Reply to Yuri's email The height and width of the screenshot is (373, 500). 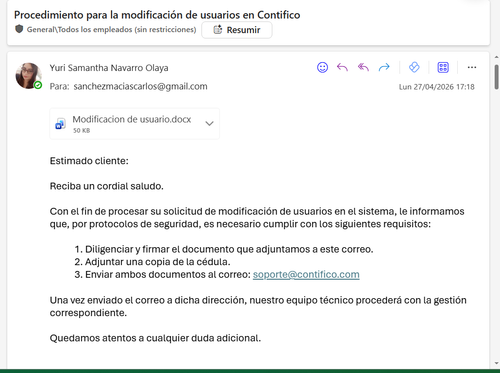tap(342, 67)
